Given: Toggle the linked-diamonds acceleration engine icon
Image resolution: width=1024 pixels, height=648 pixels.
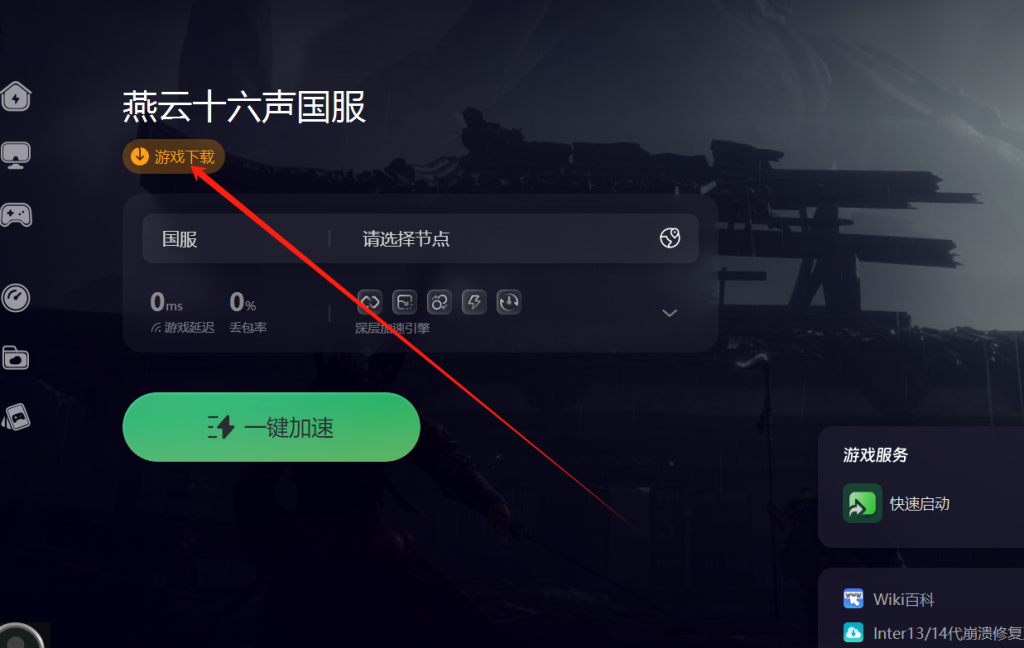Looking at the screenshot, I should pyautogui.click(x=370, y=302).
